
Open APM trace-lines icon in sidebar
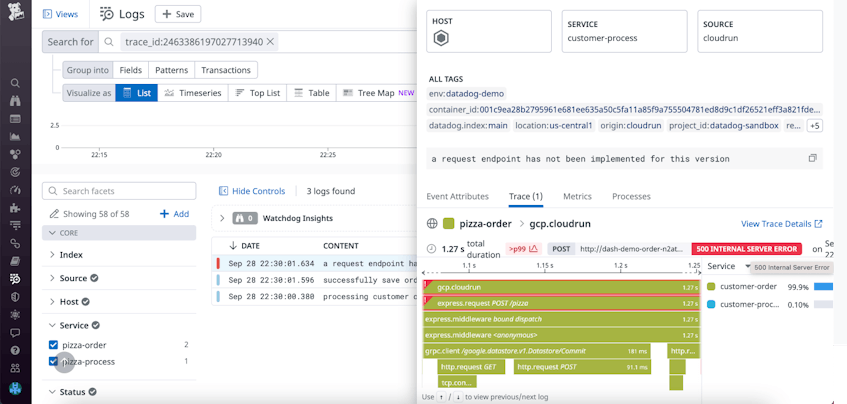point(15,225)
